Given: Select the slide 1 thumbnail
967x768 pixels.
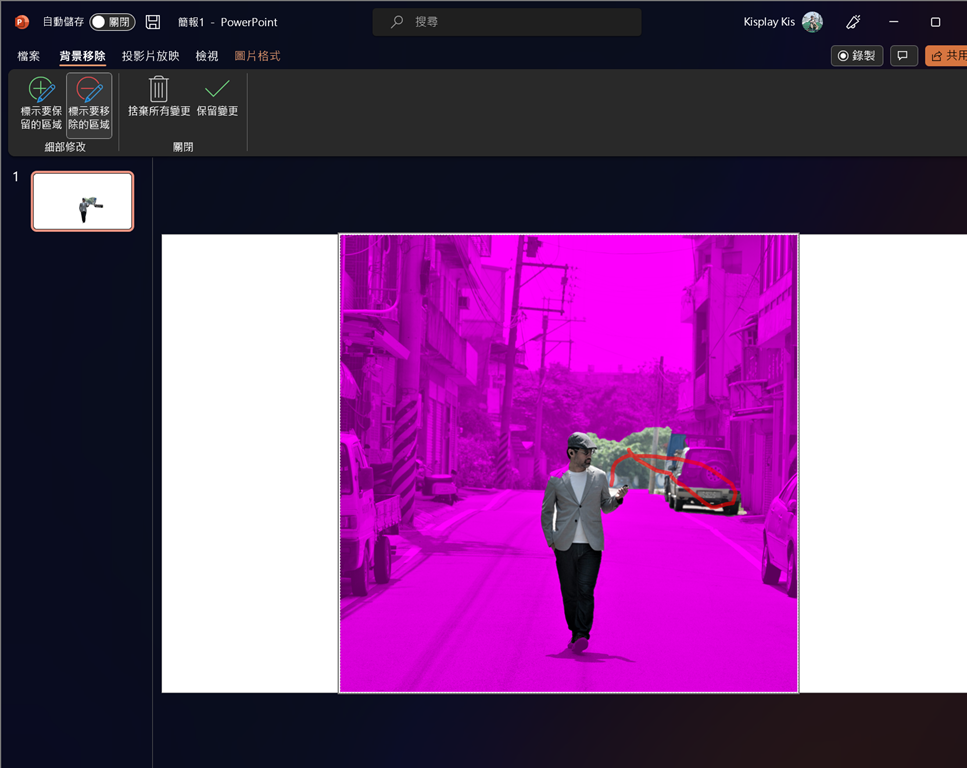Looking at the screenshot, I should pyautogui.click(x=82, y=201).
